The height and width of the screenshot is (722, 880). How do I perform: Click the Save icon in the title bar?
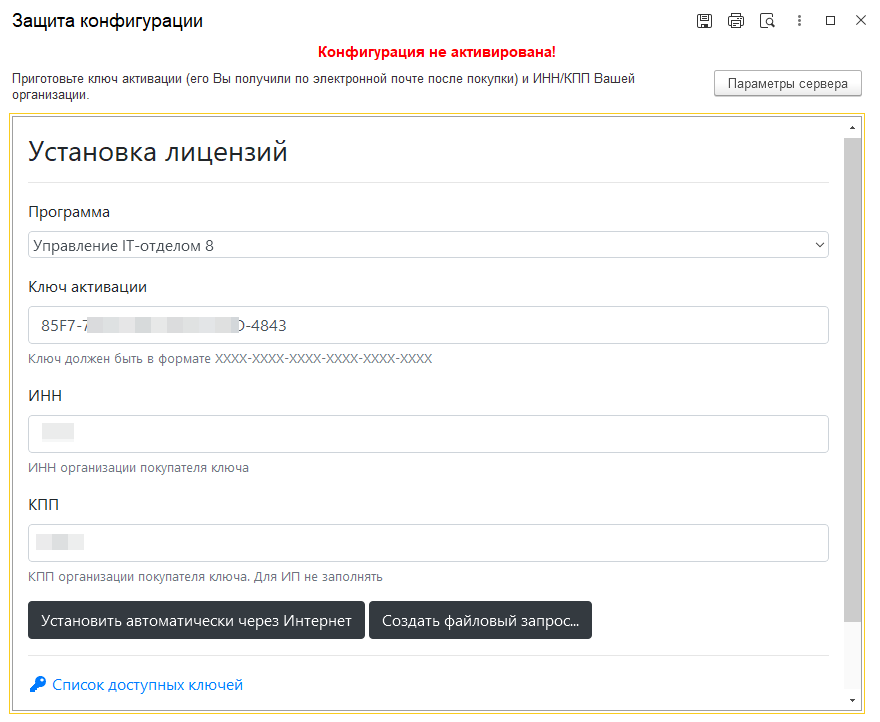coord(704,20)
